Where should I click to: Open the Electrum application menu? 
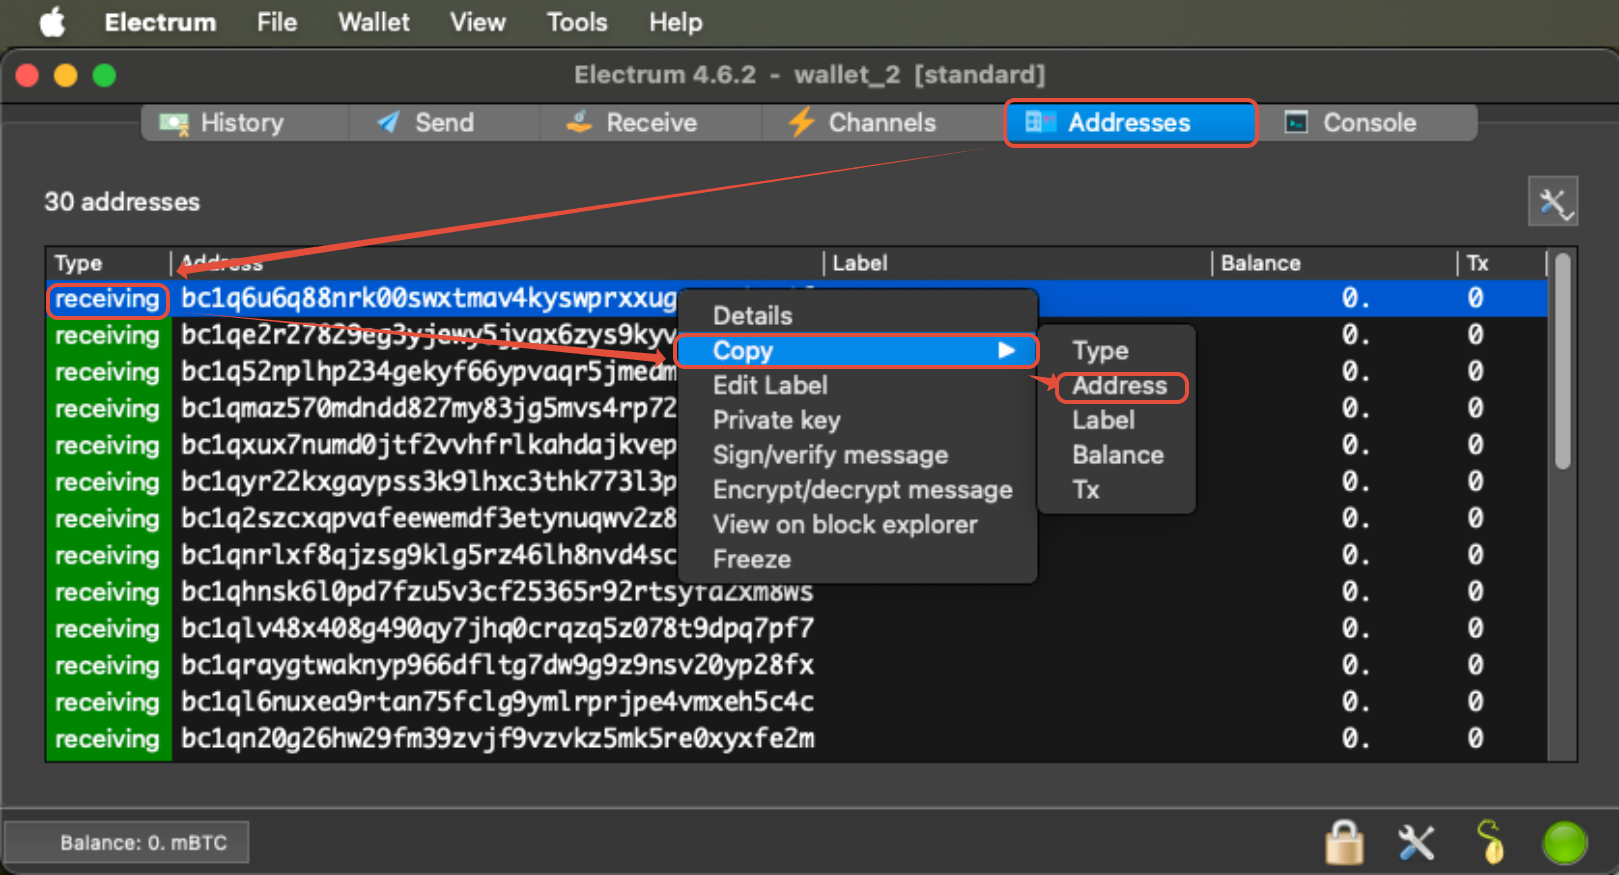pyautogui.click(x=160, y=22)
